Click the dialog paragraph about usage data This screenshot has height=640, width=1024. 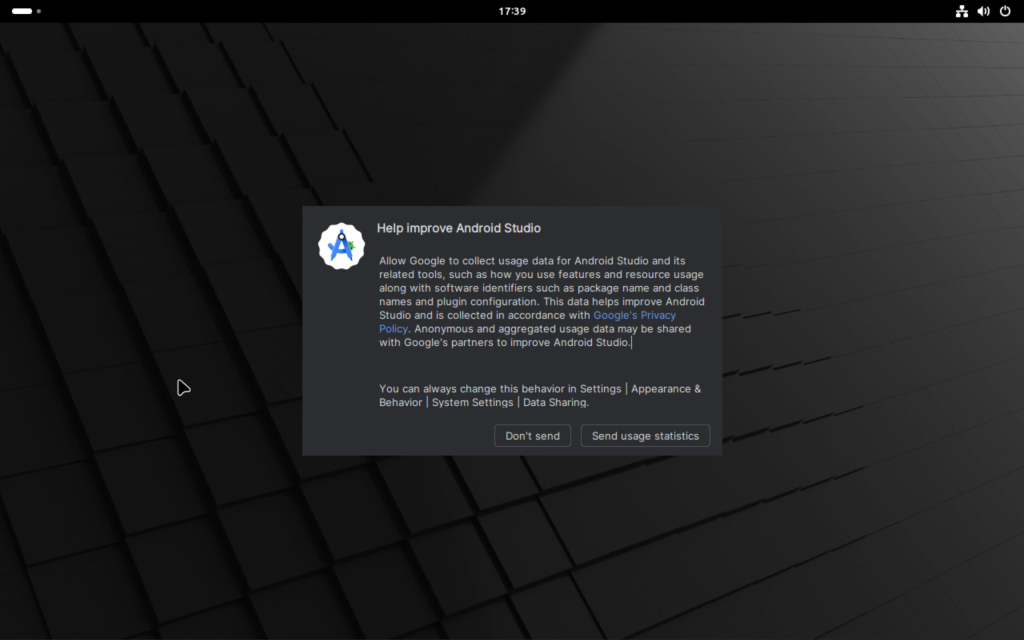point(540,300)
